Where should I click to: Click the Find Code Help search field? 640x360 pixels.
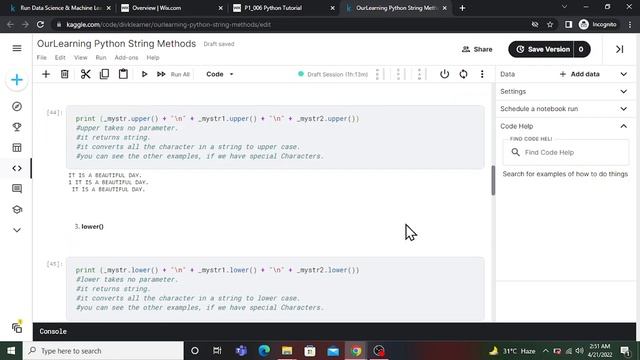566,152
